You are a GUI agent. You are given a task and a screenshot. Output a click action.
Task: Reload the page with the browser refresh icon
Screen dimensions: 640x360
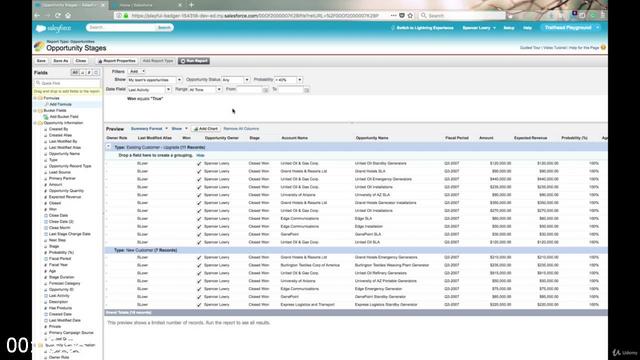[58, 16]
